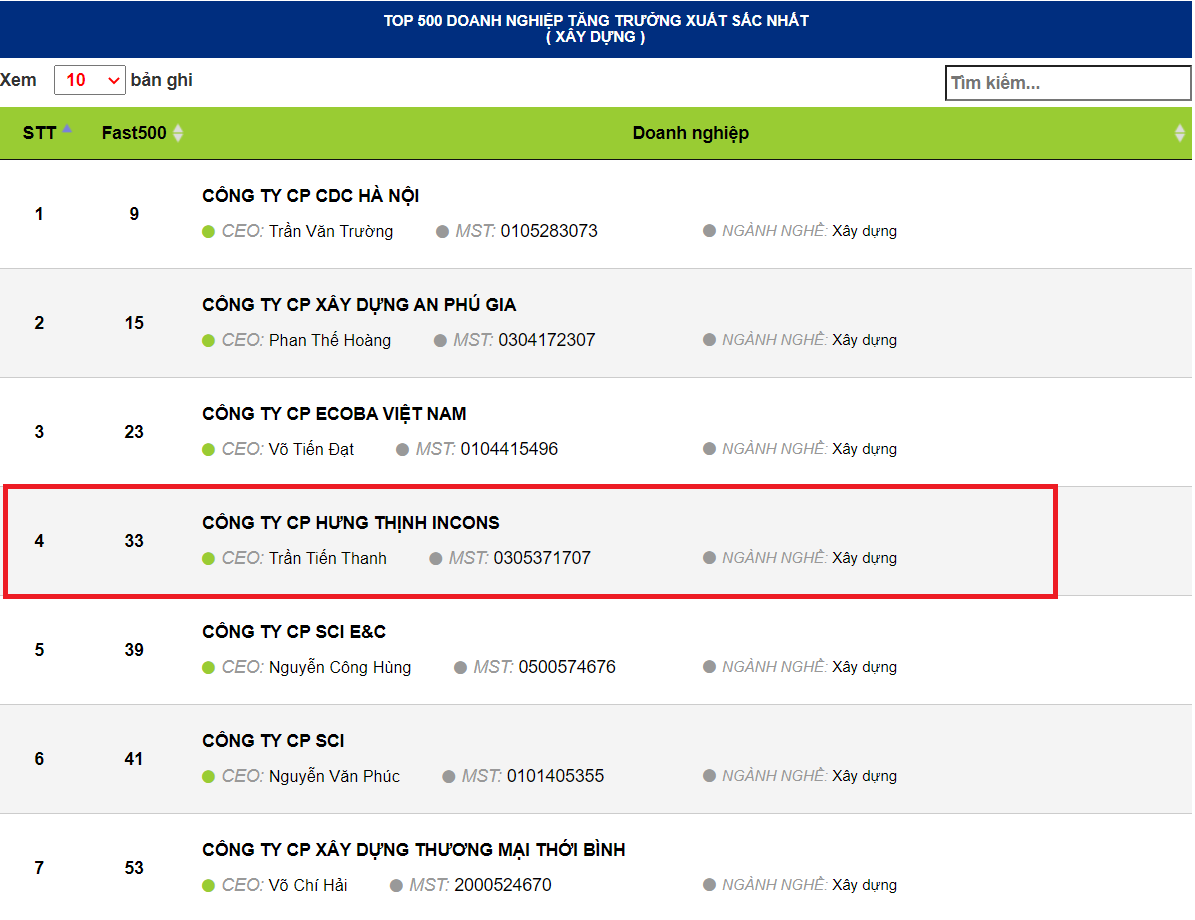Click the gray dot beside MST 2000524670

coord(396,886)
